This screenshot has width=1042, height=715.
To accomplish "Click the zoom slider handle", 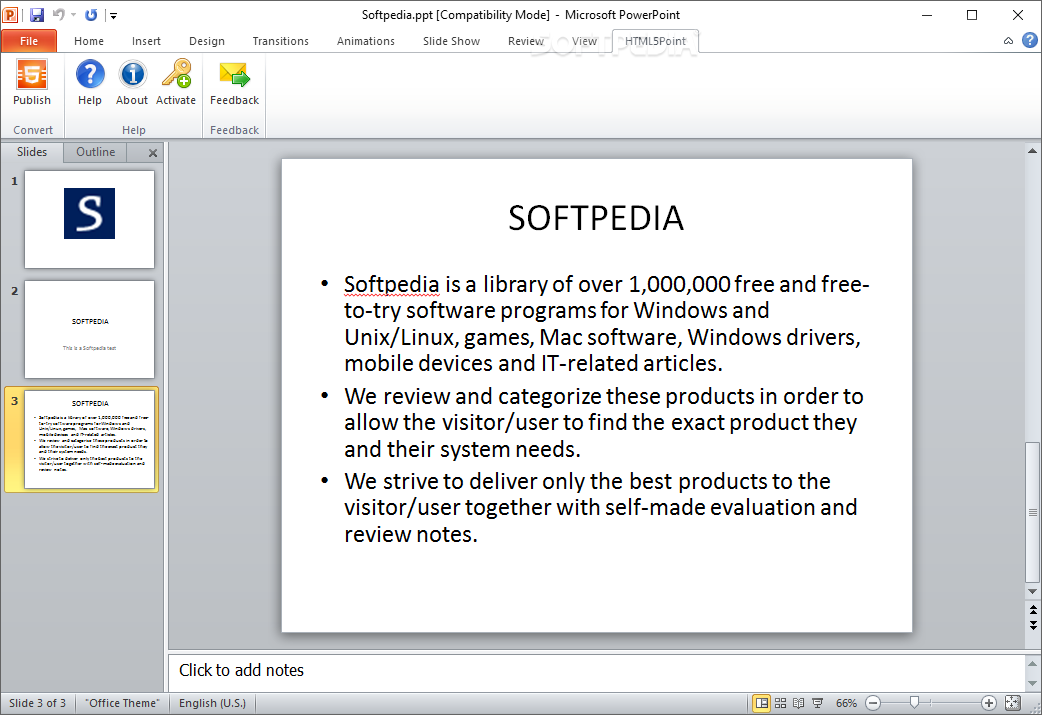I will (914, 702).
